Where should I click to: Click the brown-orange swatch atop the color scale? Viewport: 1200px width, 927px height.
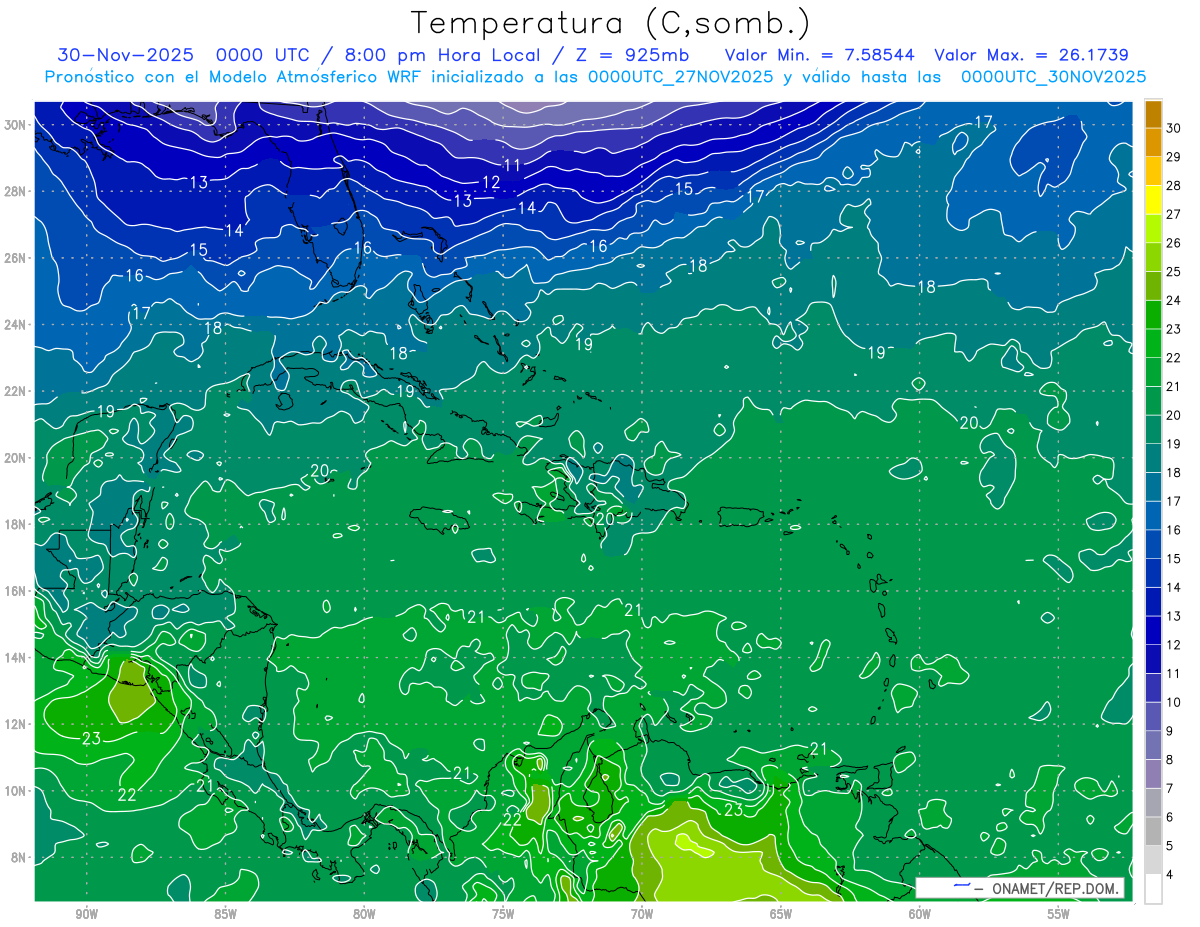pos(1153,114)
